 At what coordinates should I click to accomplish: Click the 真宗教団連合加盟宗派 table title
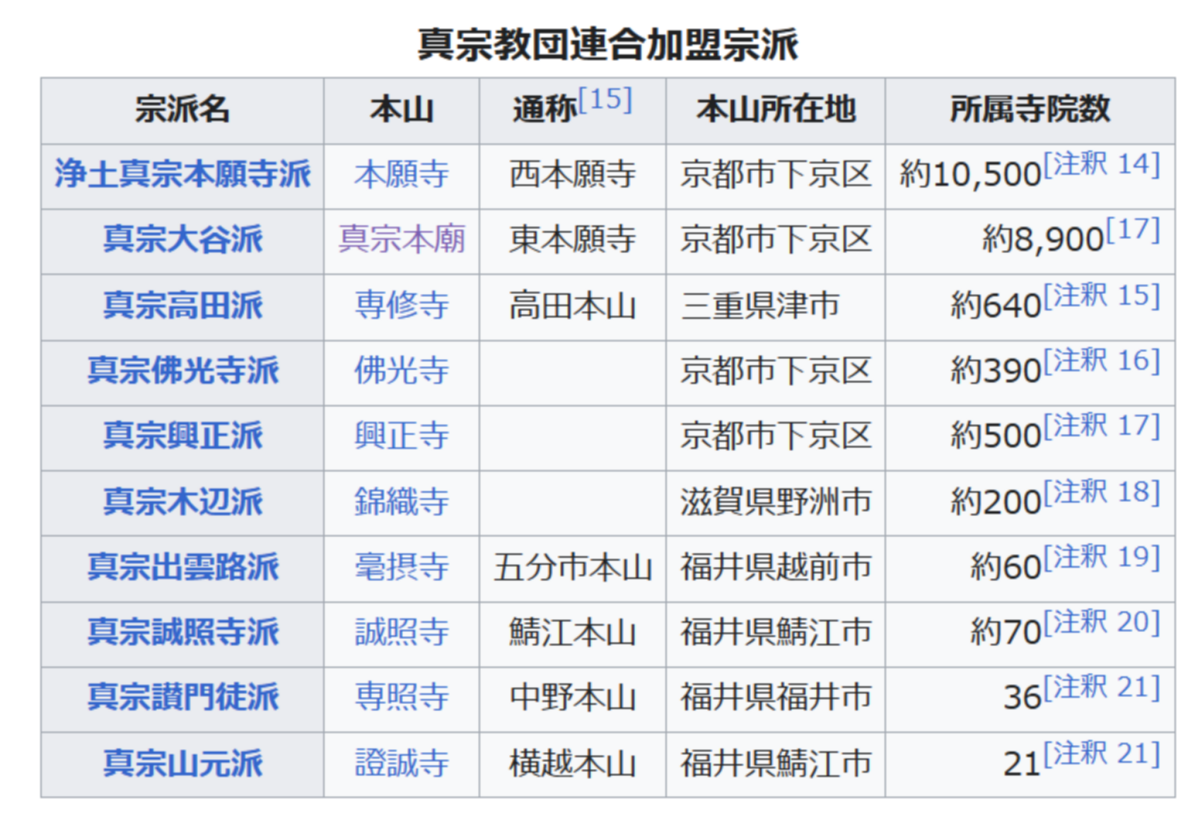(608, 44)
